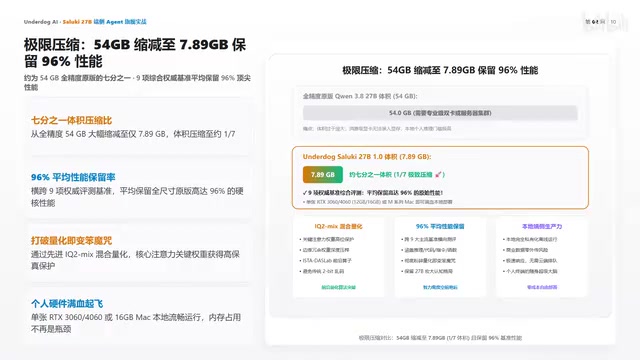
Task: Click the slide's main title on the left
Action: 135,53
